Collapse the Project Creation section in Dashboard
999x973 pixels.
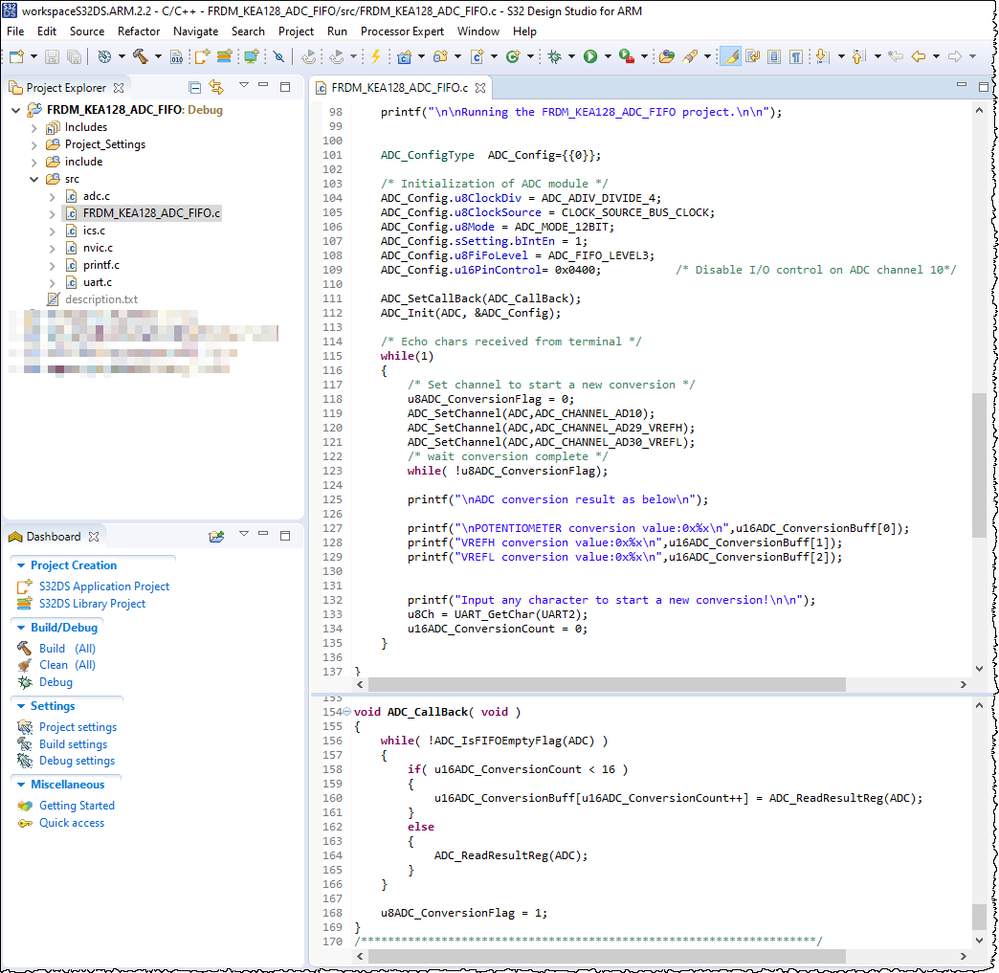click(x=21, y=566)
